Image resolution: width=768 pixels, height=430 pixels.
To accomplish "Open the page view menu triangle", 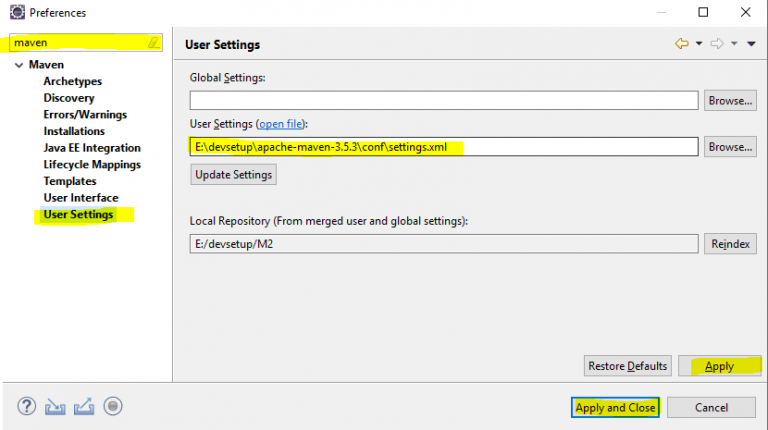I will [751, 44].
